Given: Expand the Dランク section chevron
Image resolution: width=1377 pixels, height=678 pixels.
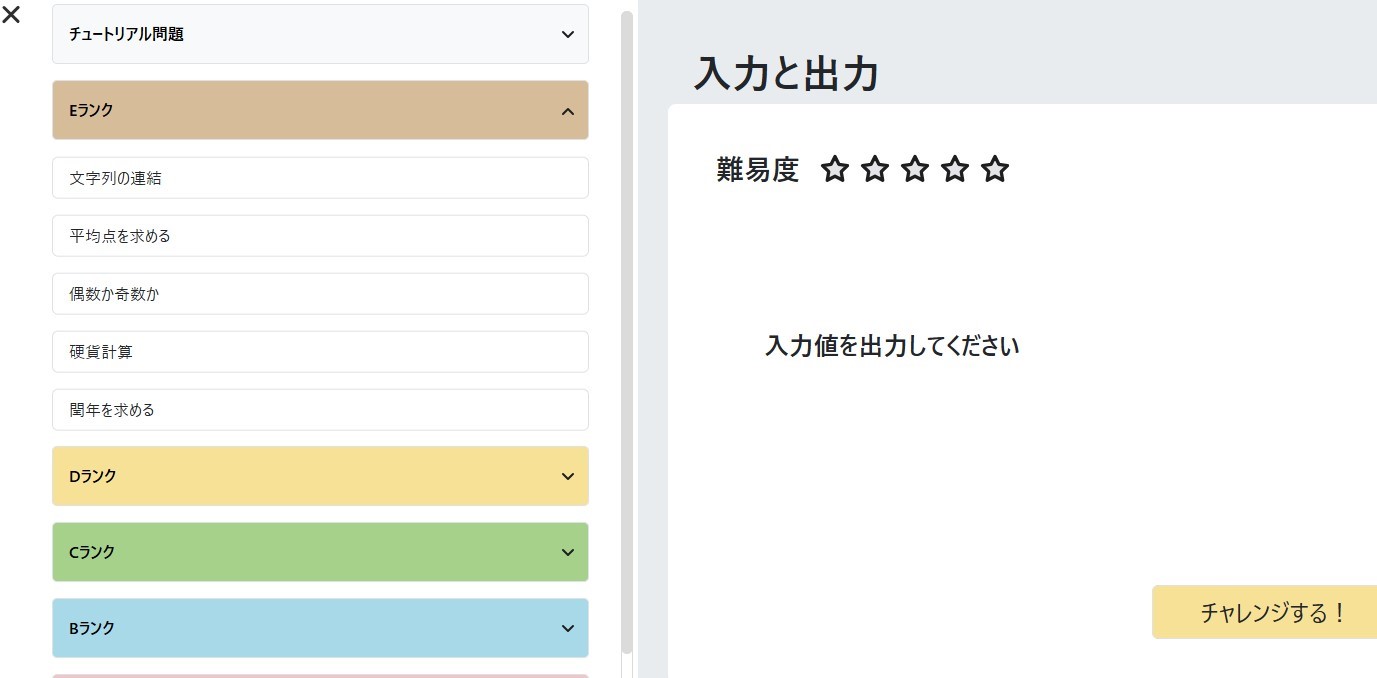Looking at the screenshot, I should coord(568,476).
